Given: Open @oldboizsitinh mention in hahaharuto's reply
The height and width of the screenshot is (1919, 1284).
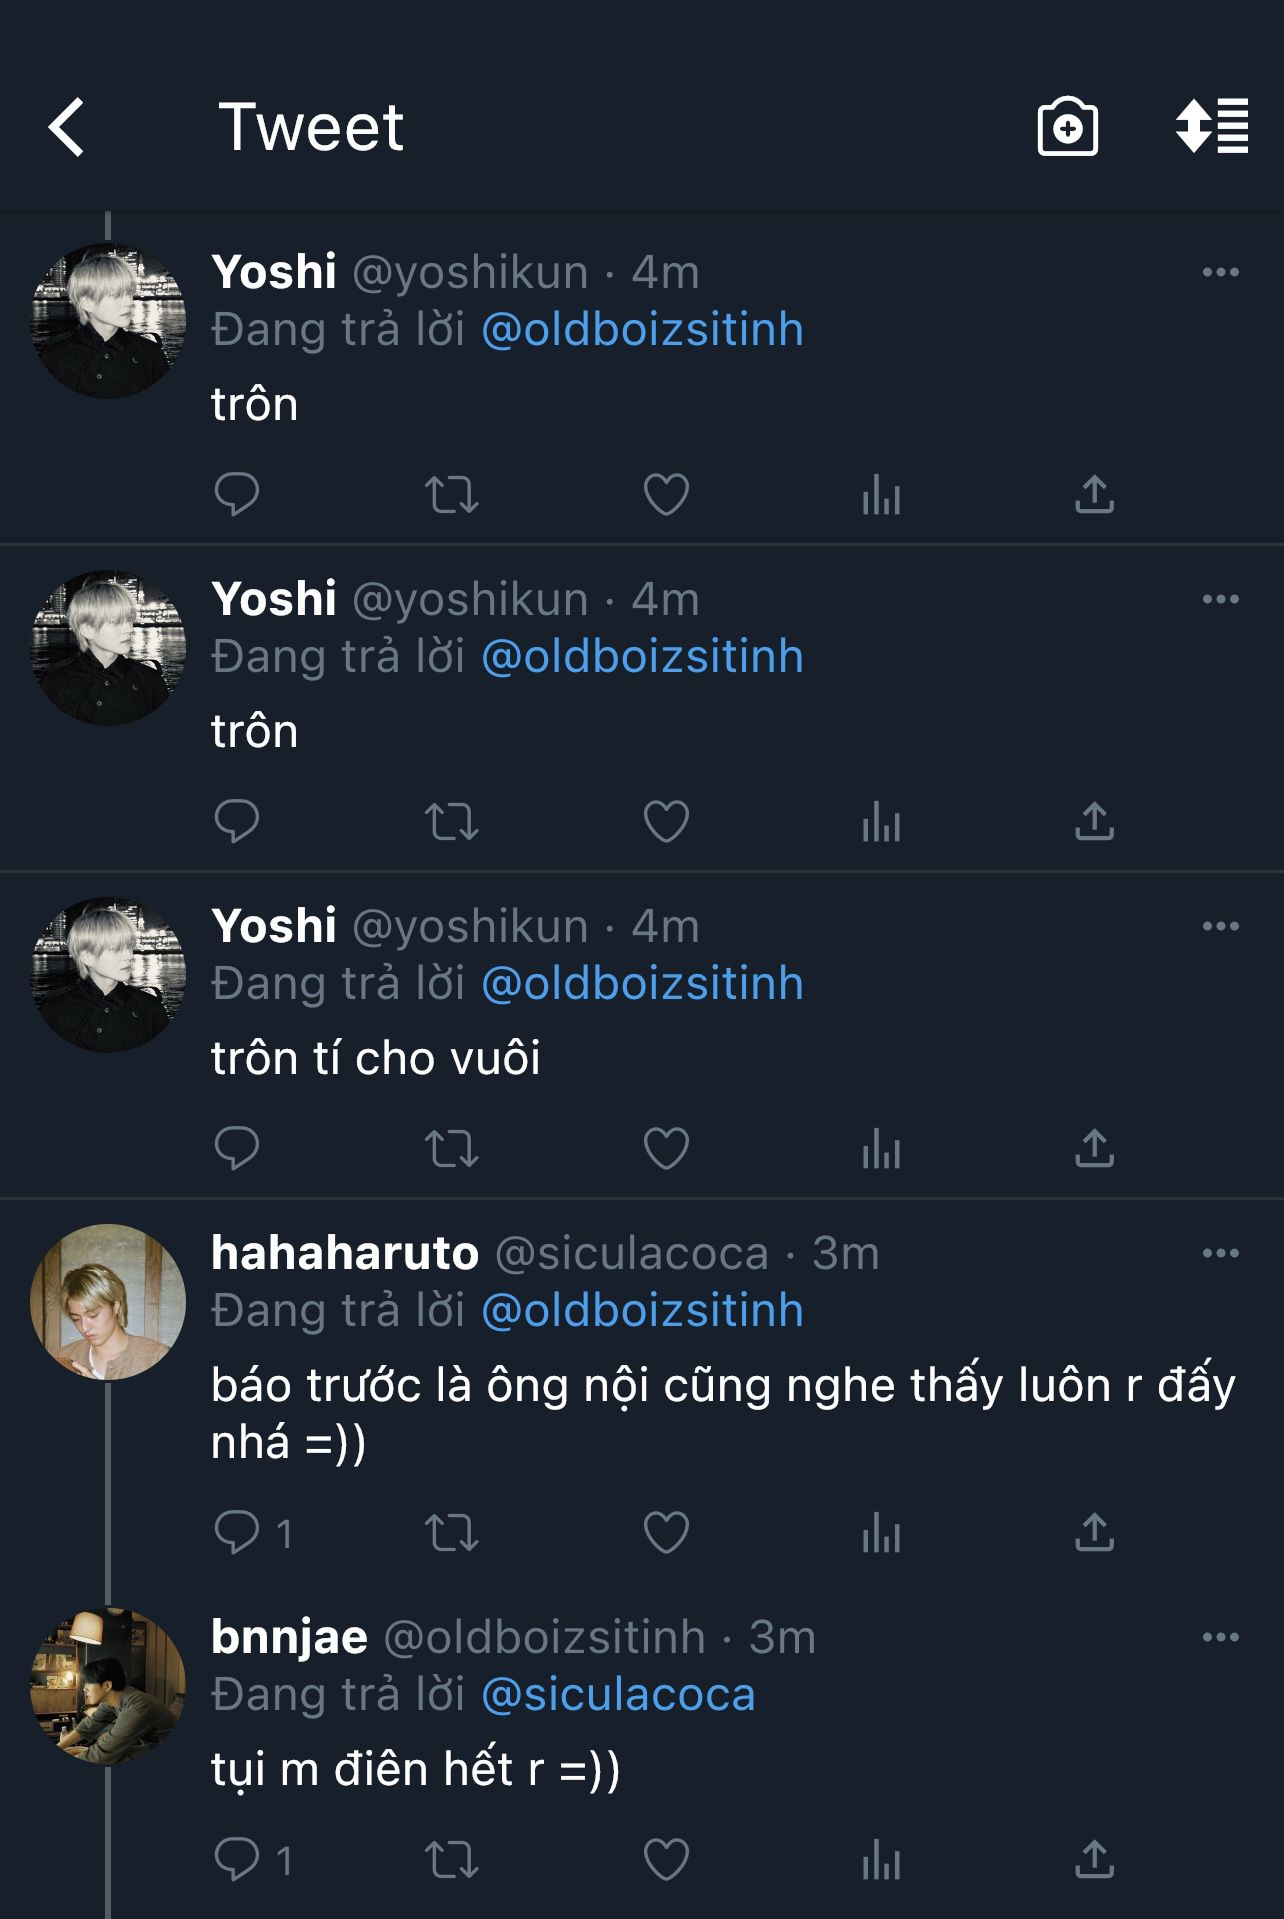Looking at the screenshot, I should (x=642, y=1311).
